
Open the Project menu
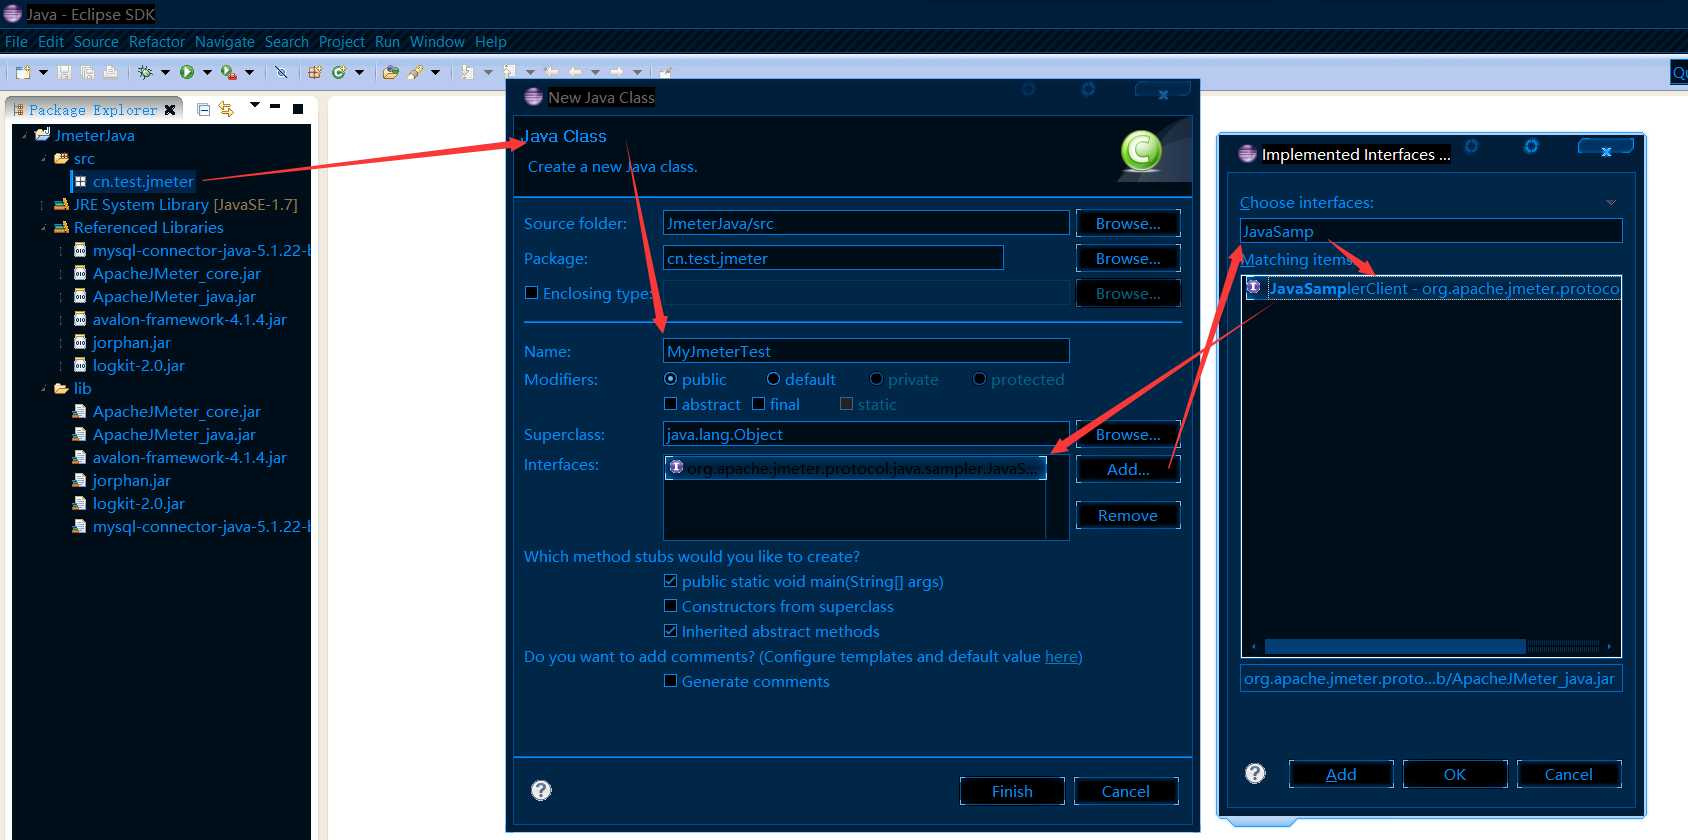point(342,42)
